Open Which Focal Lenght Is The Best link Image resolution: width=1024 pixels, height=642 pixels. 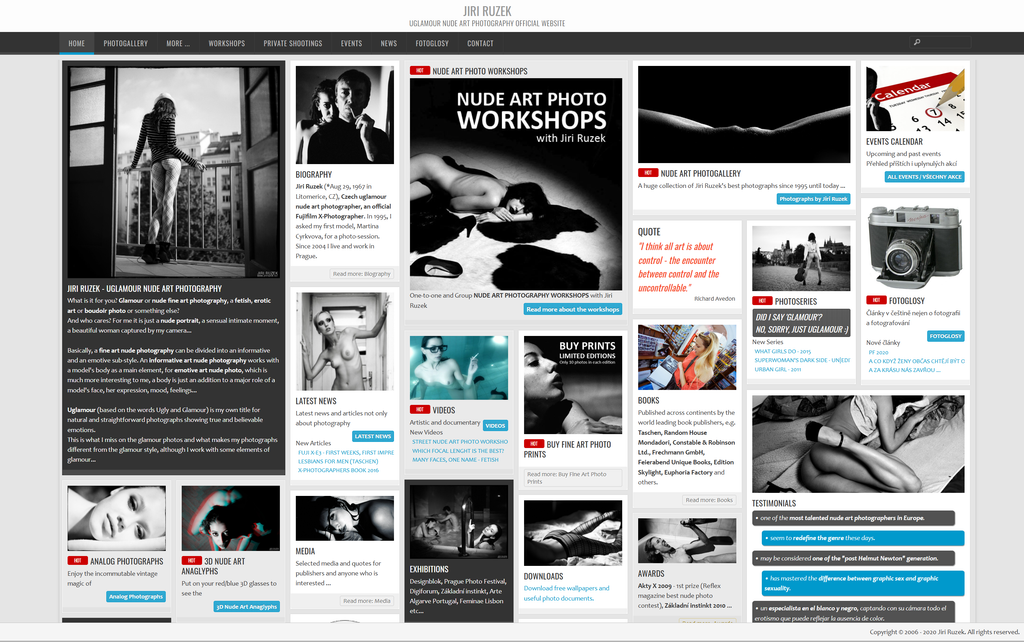coord(458,451)
